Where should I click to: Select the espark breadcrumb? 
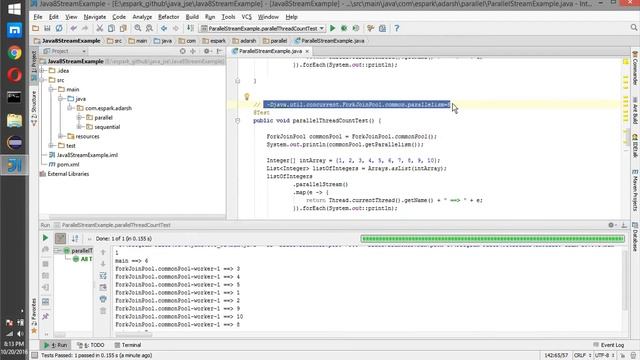click(214, 41)
